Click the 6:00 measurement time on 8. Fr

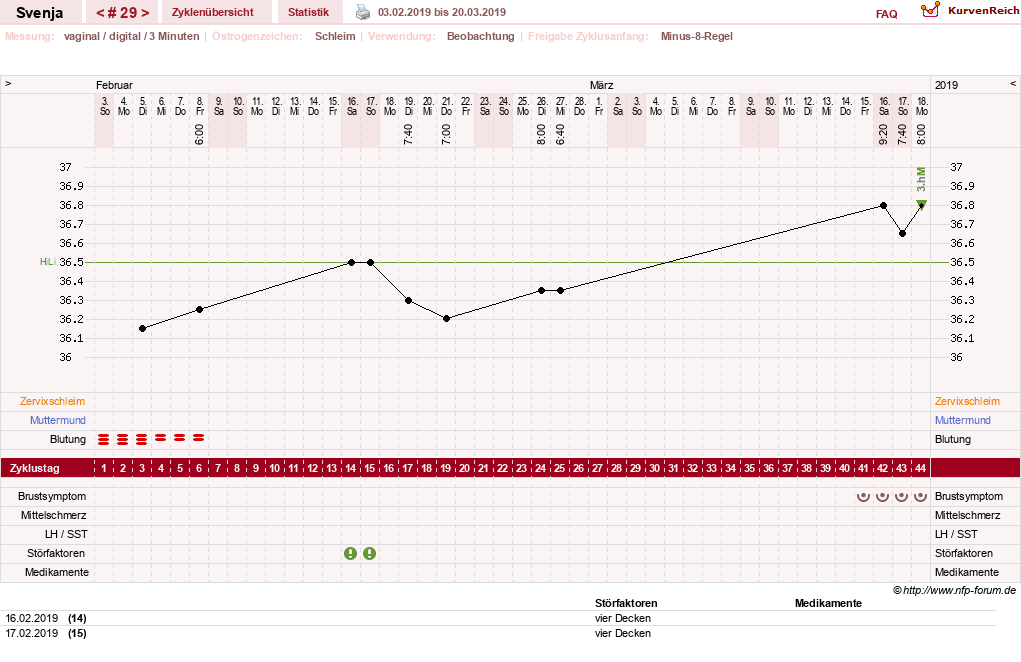coord(200,134)
